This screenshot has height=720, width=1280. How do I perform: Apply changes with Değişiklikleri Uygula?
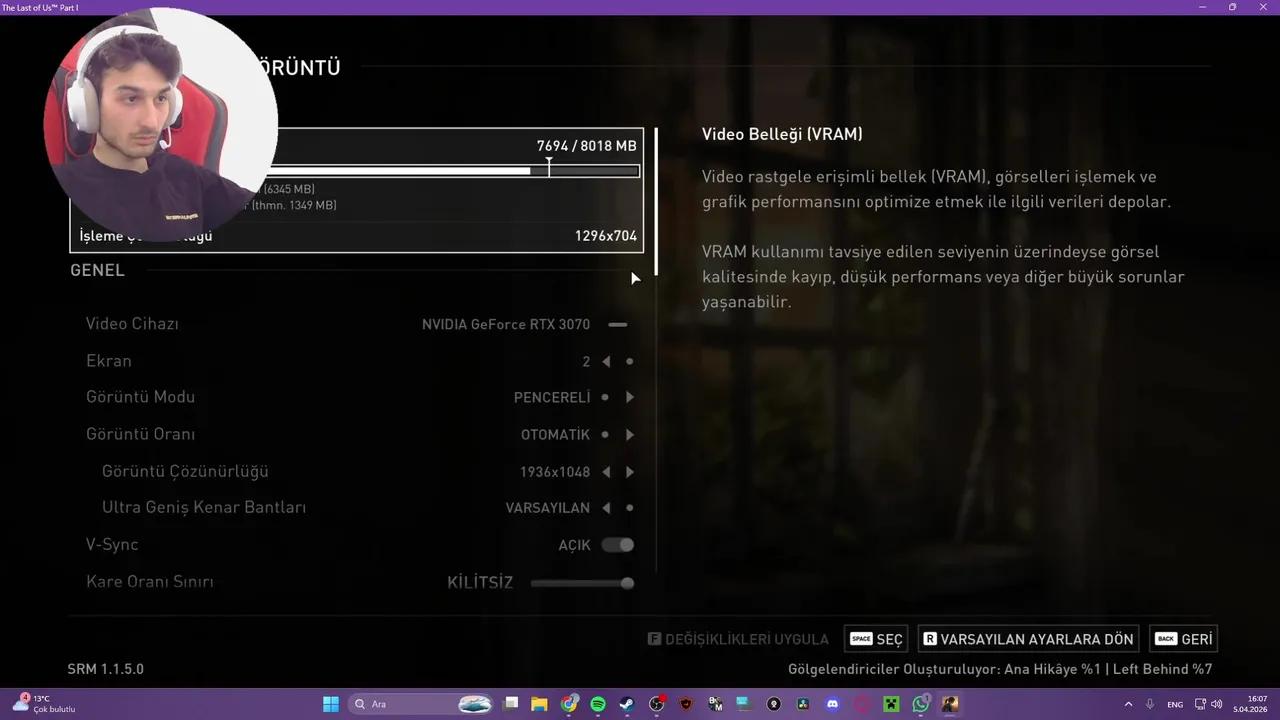[738, 639]
